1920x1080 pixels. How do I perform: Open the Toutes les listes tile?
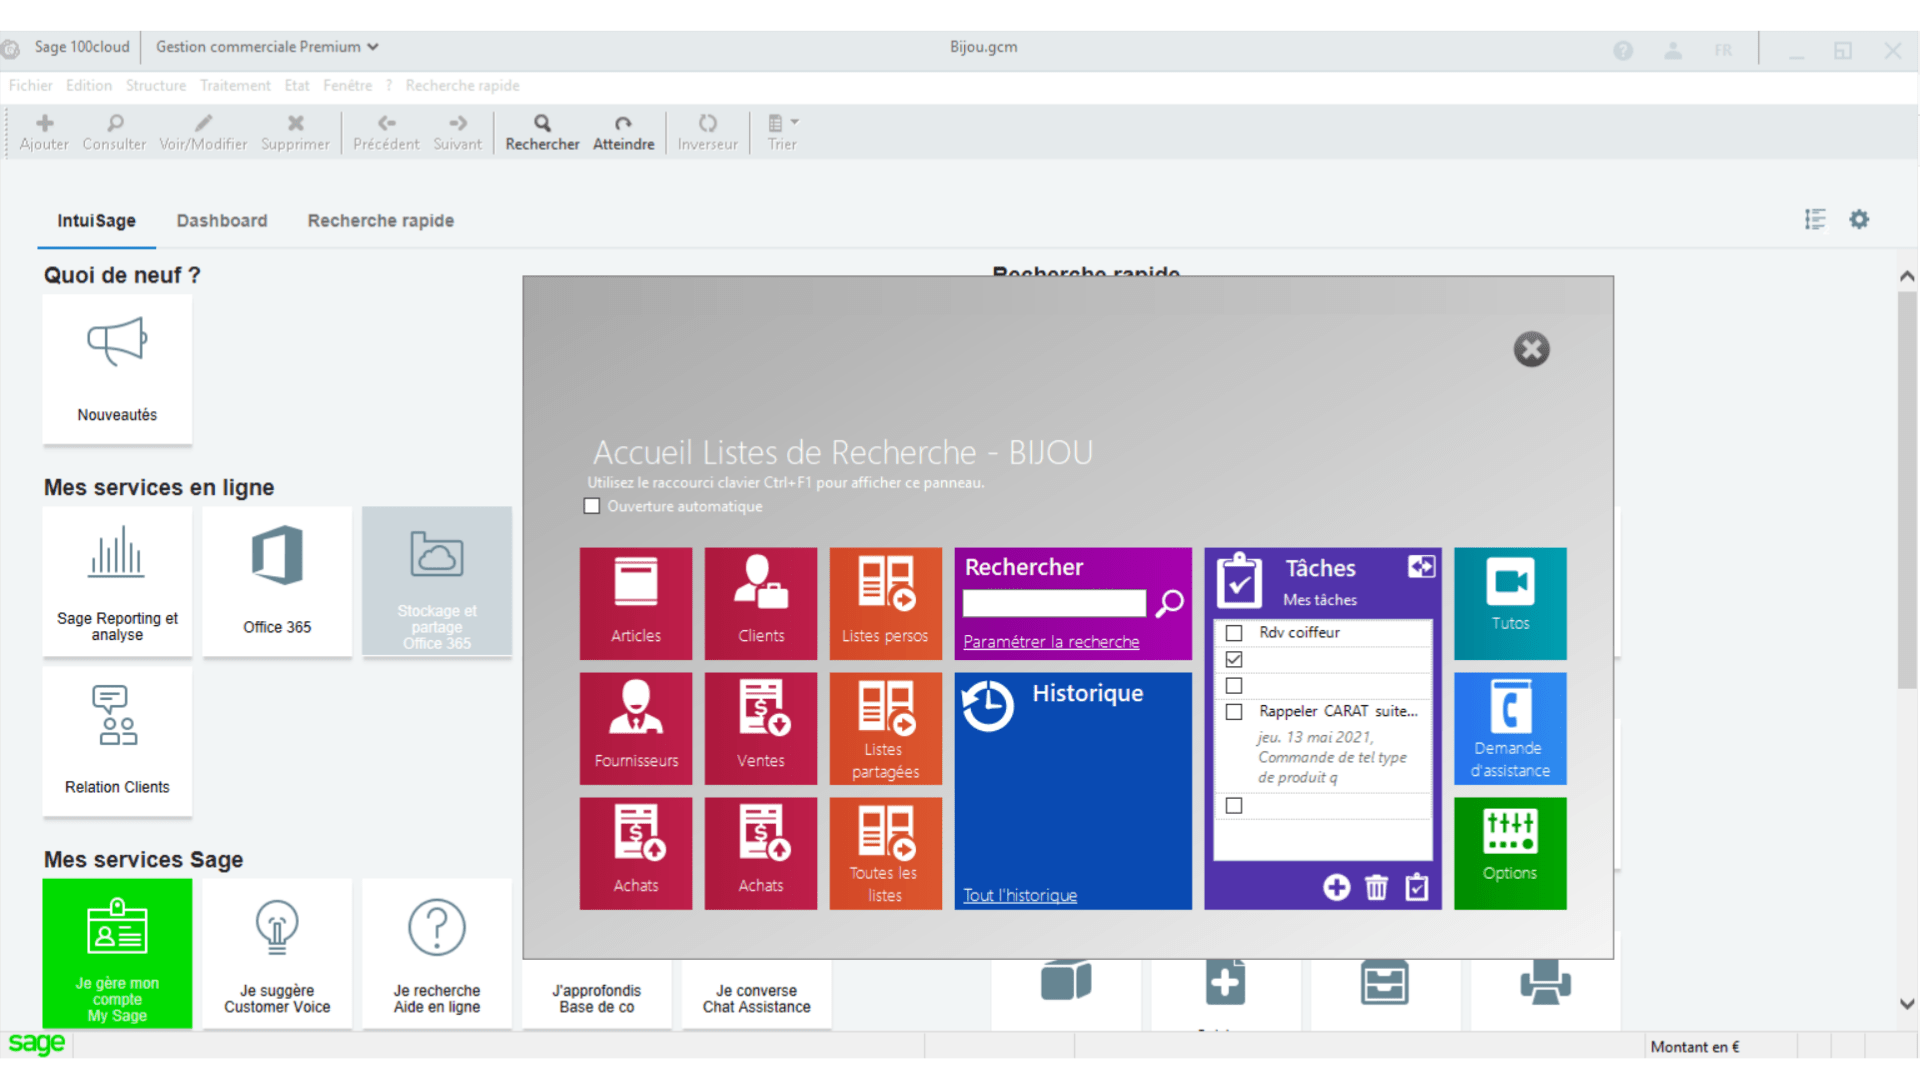(x=886, y=853)
